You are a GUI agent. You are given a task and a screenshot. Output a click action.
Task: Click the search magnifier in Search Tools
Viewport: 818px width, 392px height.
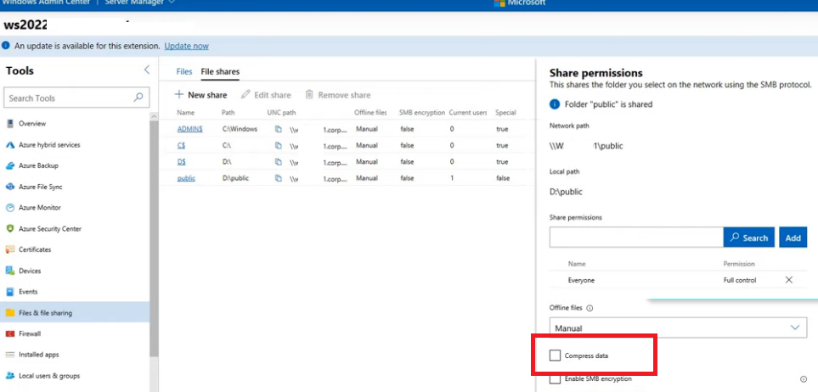coord(138,98)
